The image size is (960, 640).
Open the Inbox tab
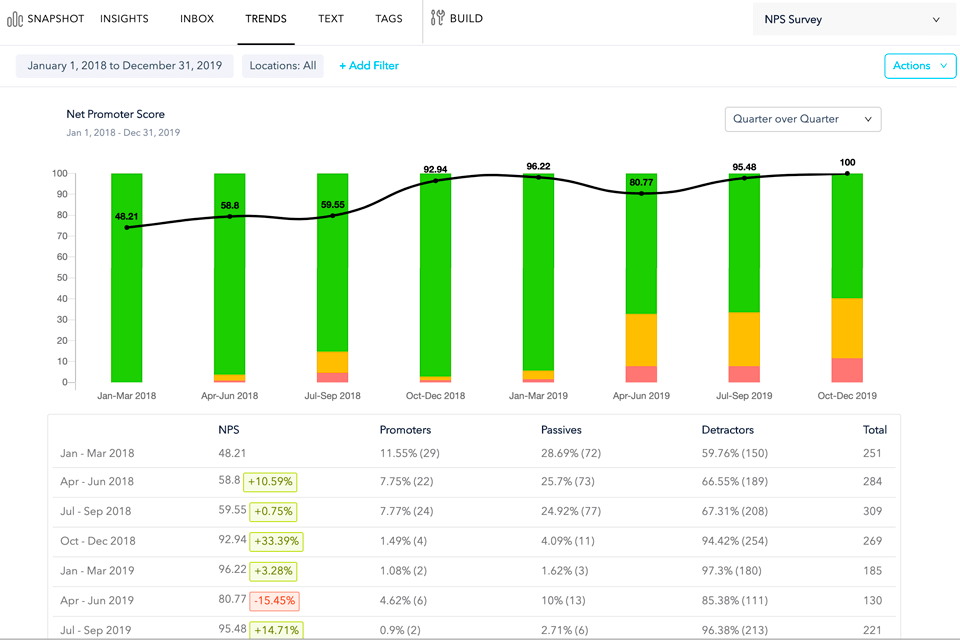[197, 19]
